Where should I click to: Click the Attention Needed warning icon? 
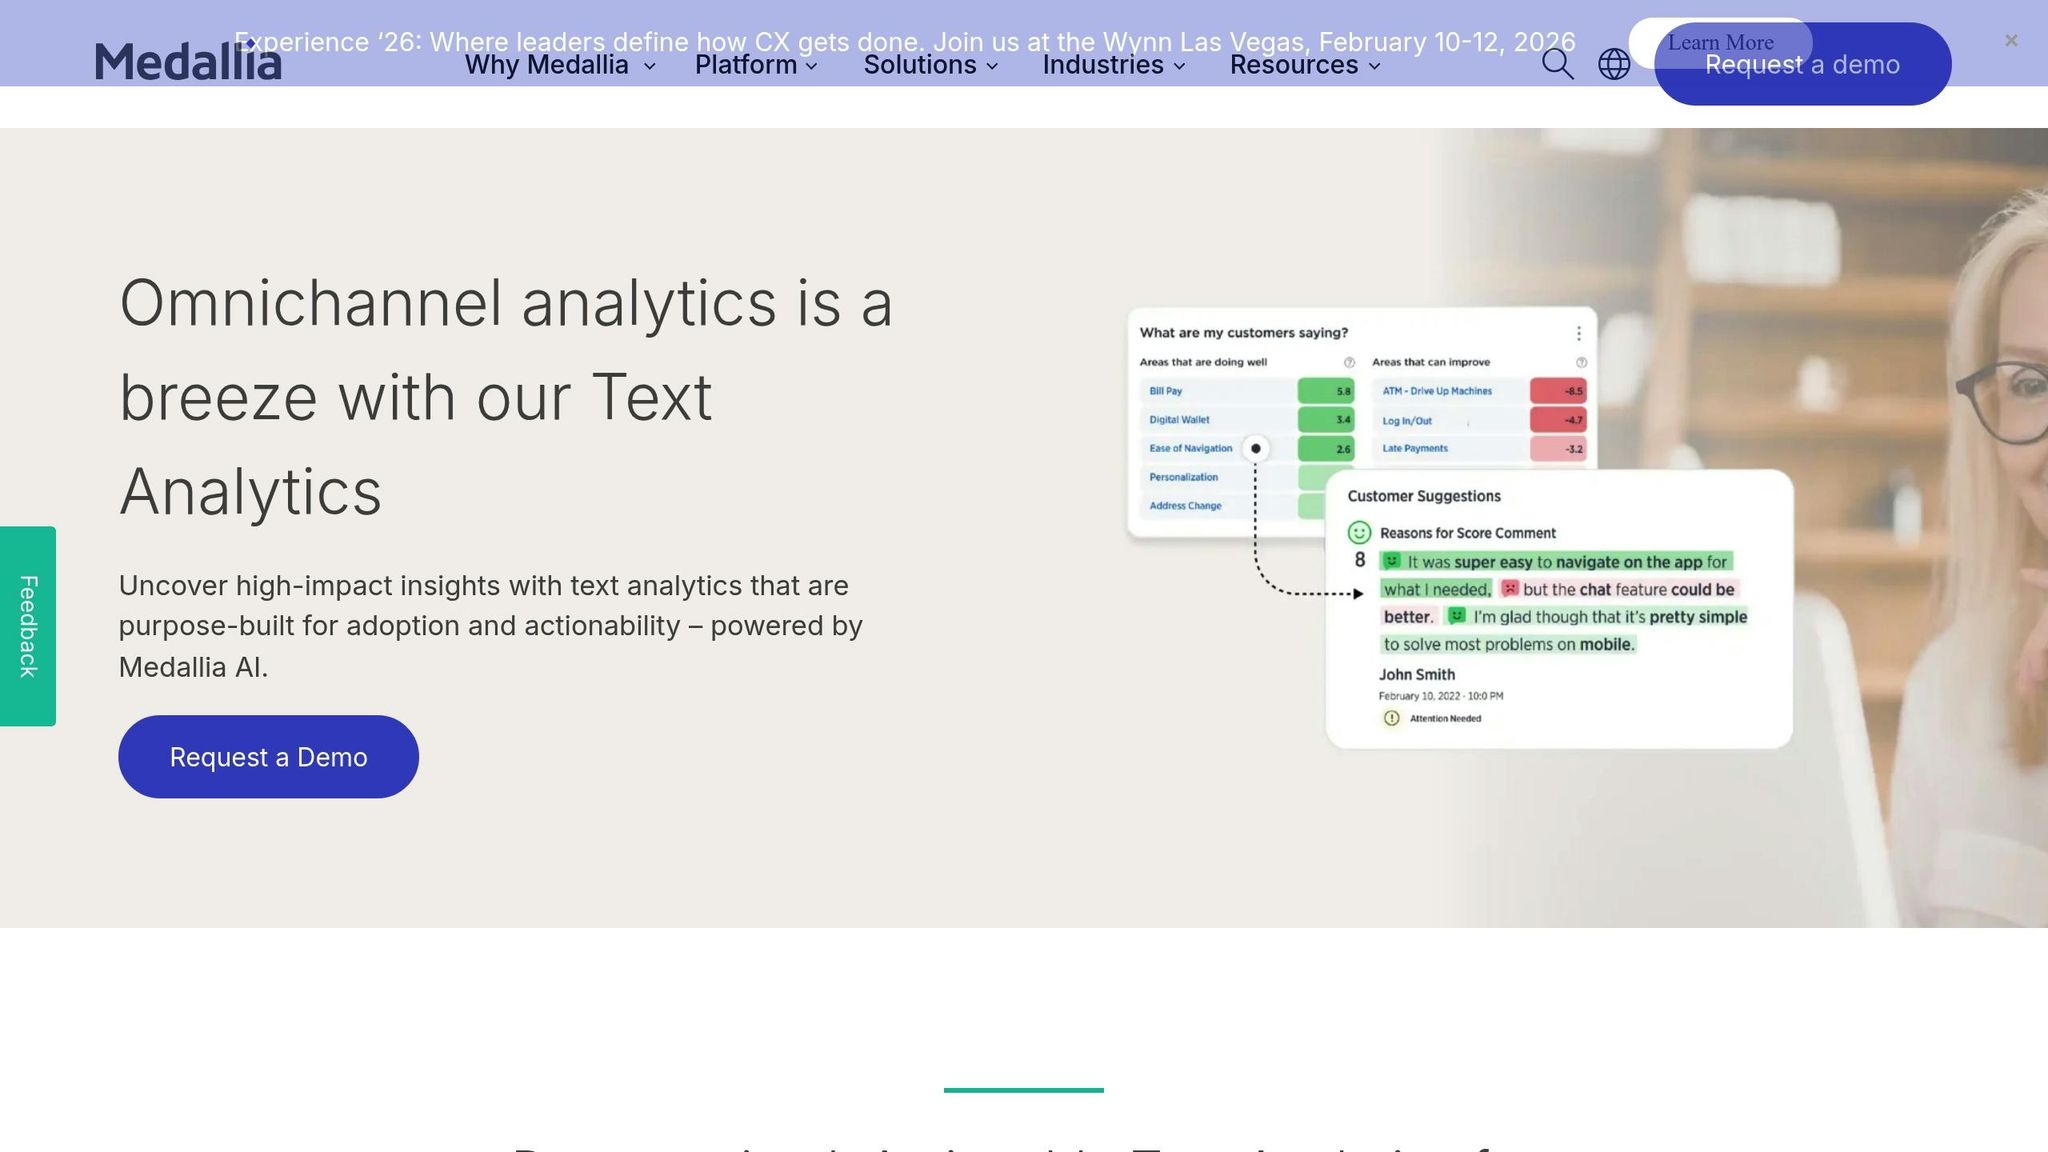[x=1391, y=718]
